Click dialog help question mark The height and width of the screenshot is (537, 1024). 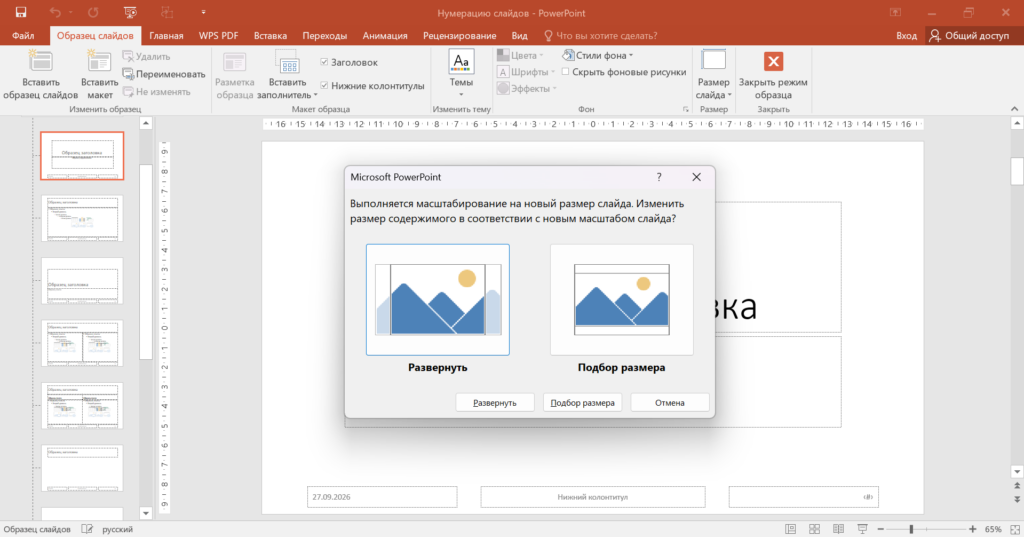click(x=659, y=177)
